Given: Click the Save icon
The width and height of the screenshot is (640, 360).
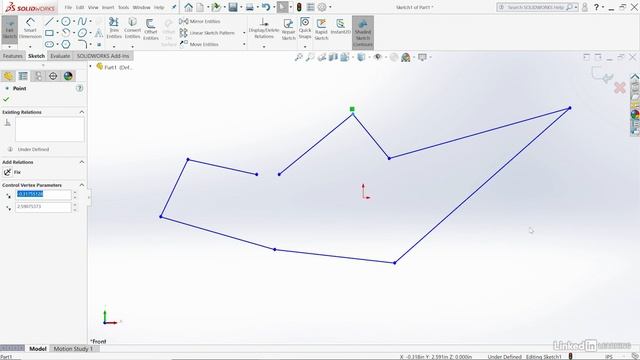Looking at the screenshot, I should tap(233, 7).
